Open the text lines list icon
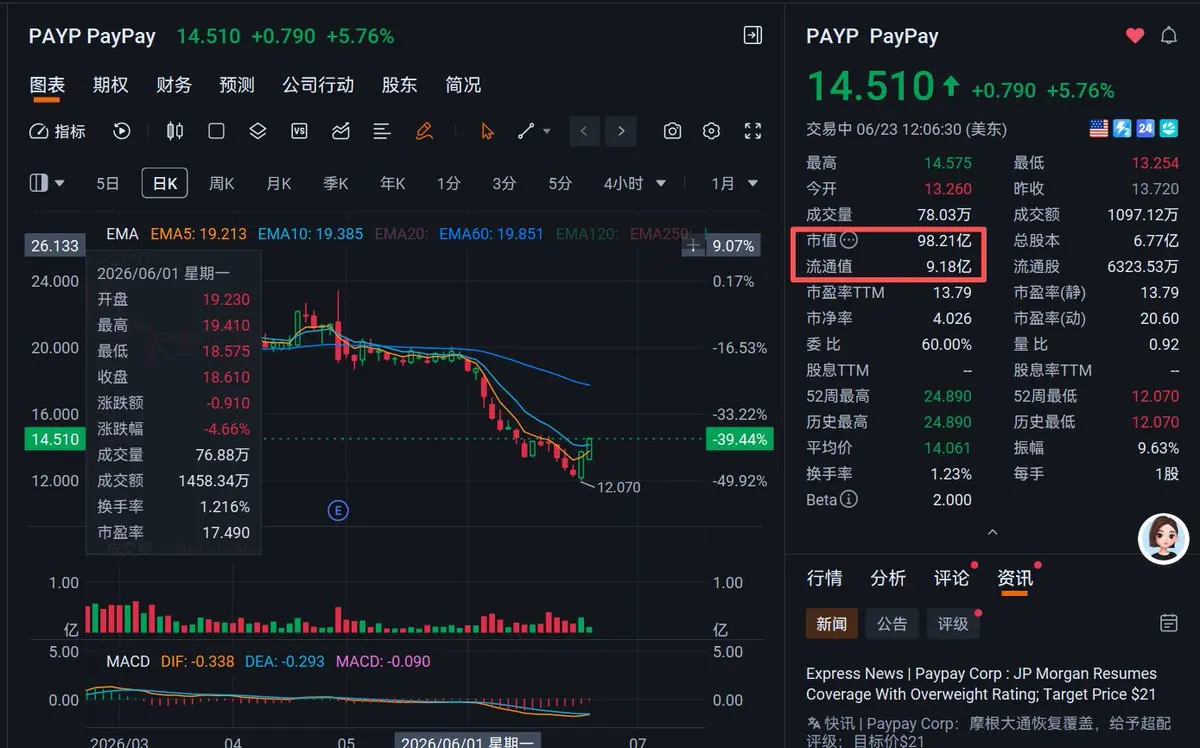The height and width of the screenshot is (748, 1200). point(381,131)
